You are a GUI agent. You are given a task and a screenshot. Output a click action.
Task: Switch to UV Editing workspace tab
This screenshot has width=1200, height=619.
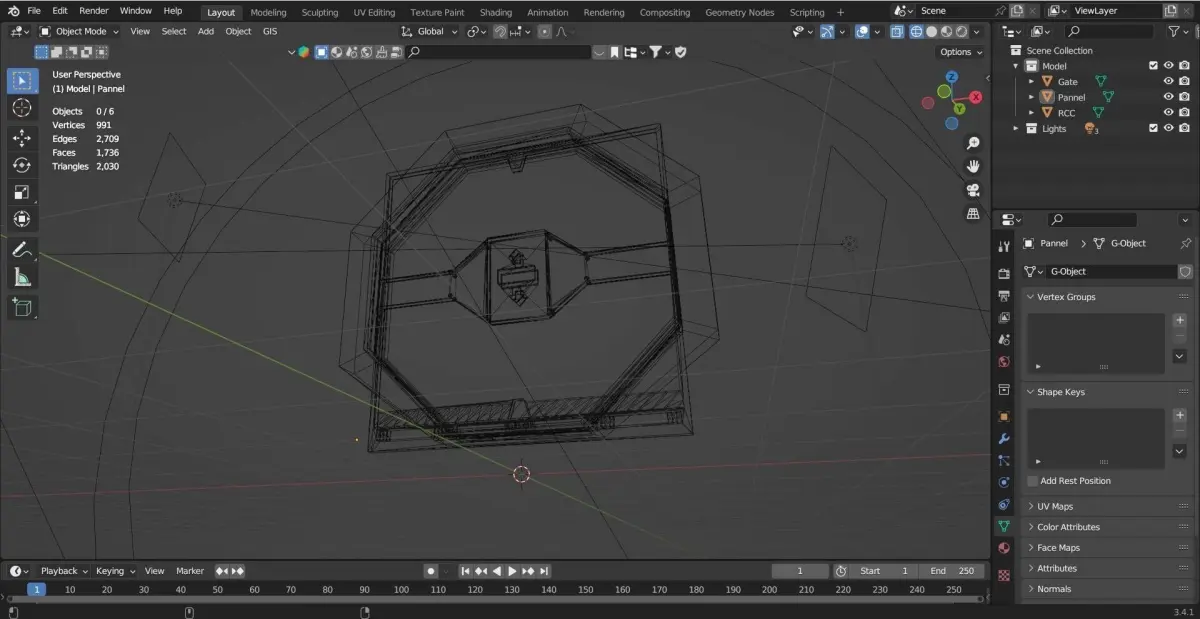coord(374,12)
